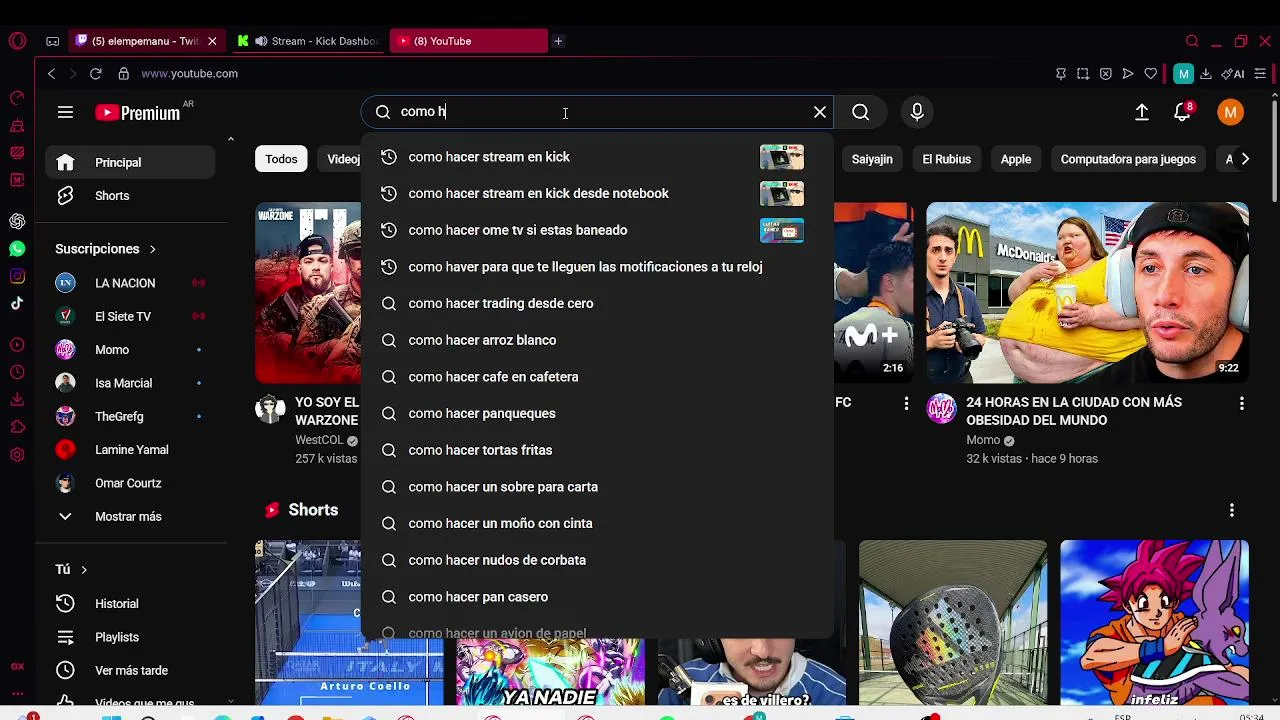Open Historial in the sidebar
Viewport: 1280px width, 720px height.
130,604
